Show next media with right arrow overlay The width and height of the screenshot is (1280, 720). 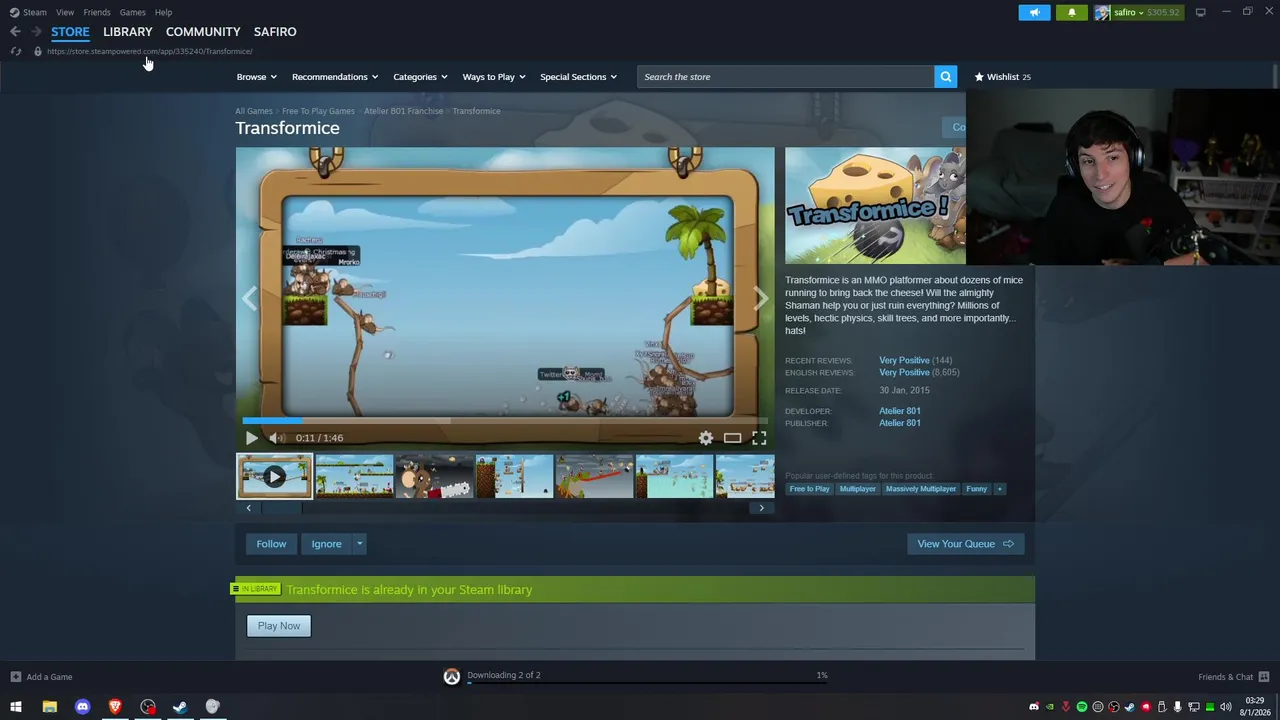[760, 298]
